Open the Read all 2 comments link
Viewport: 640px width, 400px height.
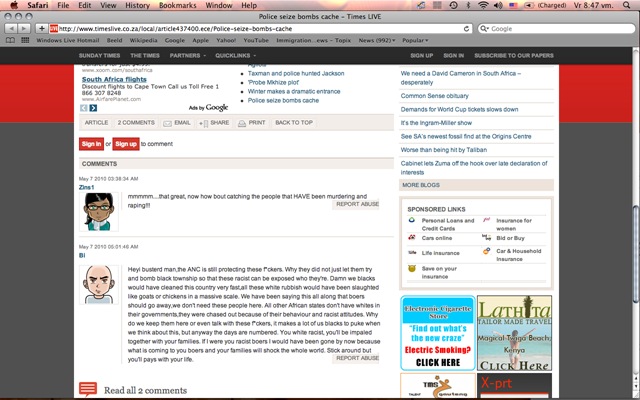(145, 390)
